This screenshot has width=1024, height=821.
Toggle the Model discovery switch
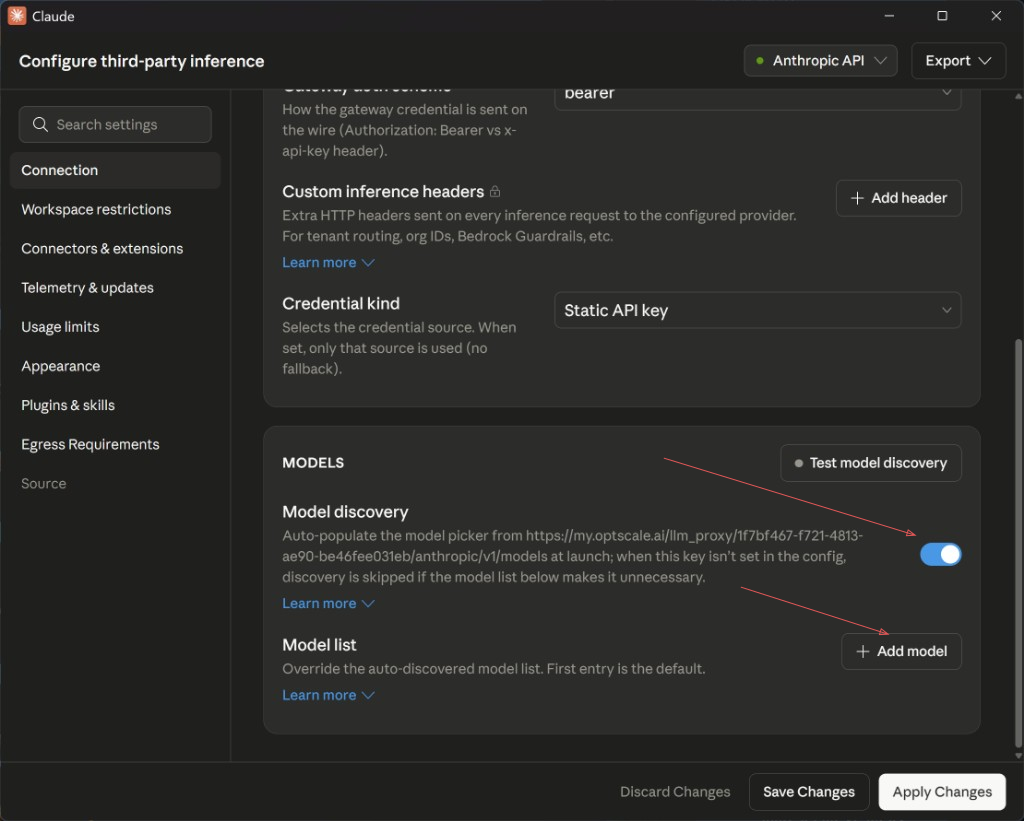940,555
